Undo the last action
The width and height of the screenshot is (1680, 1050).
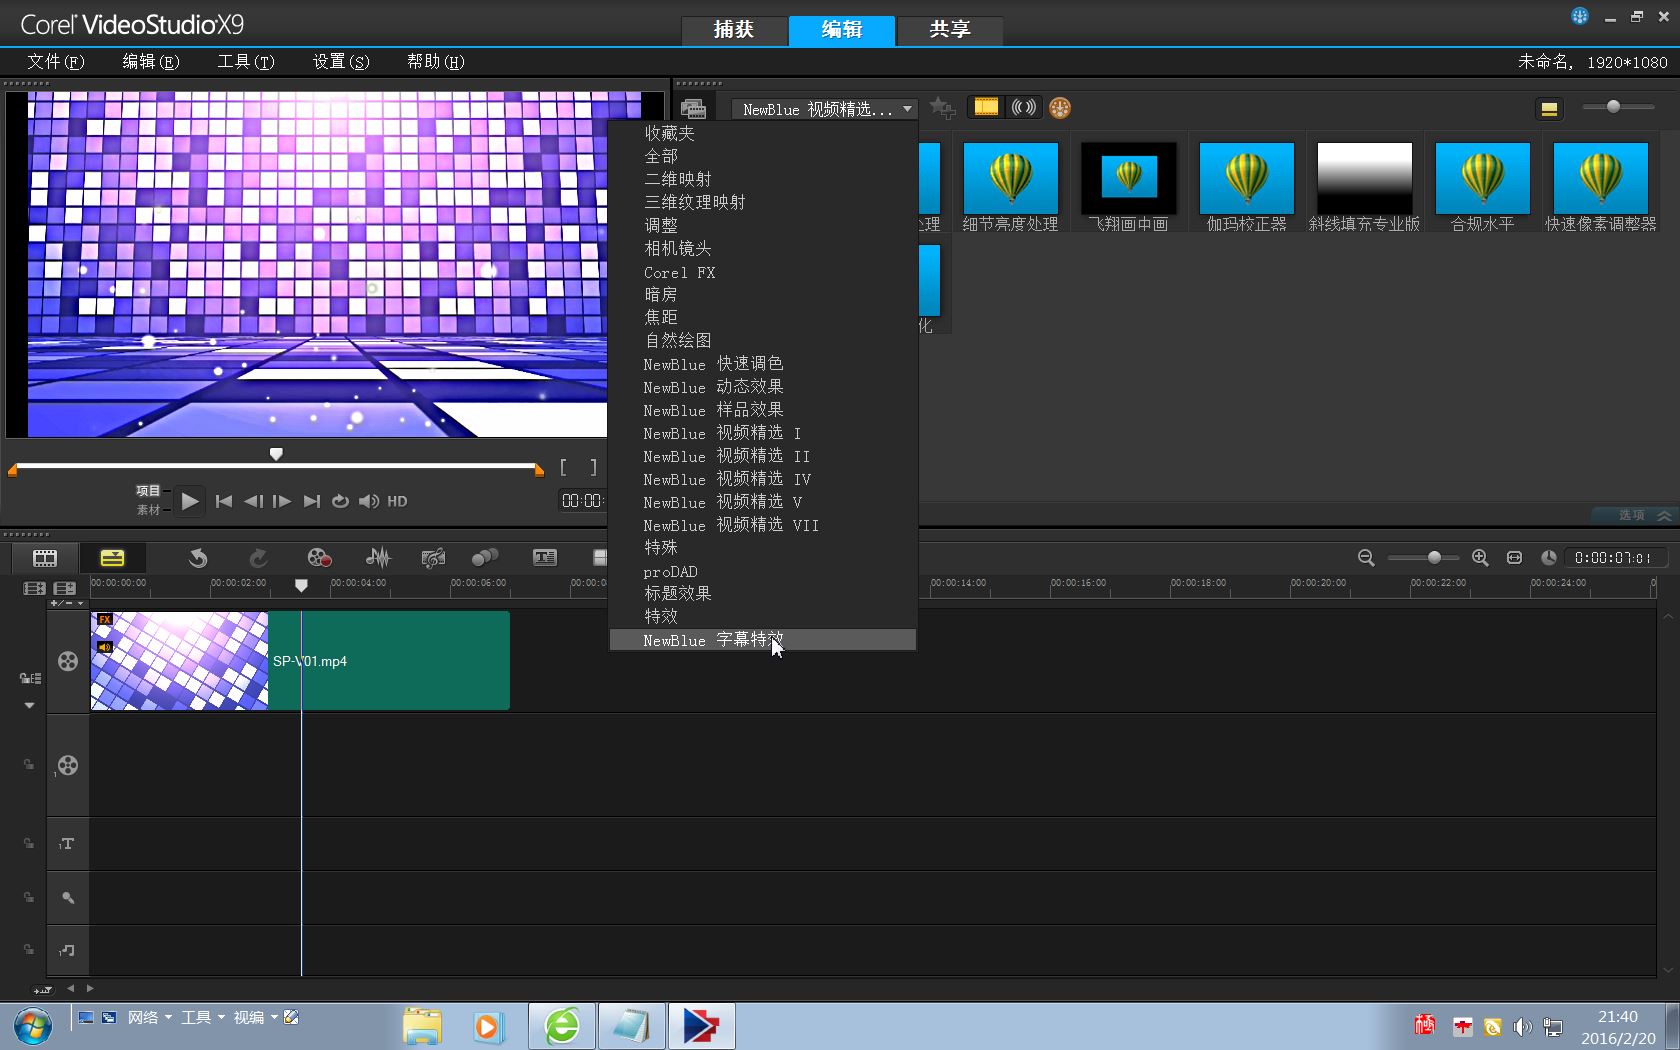(198, 558)
